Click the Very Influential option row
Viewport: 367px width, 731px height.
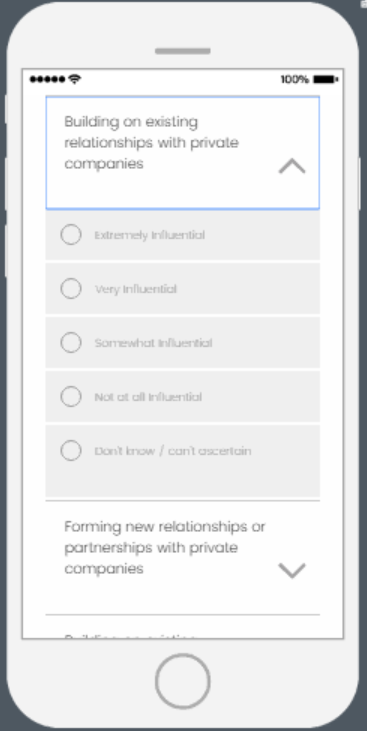pos(183,289)
